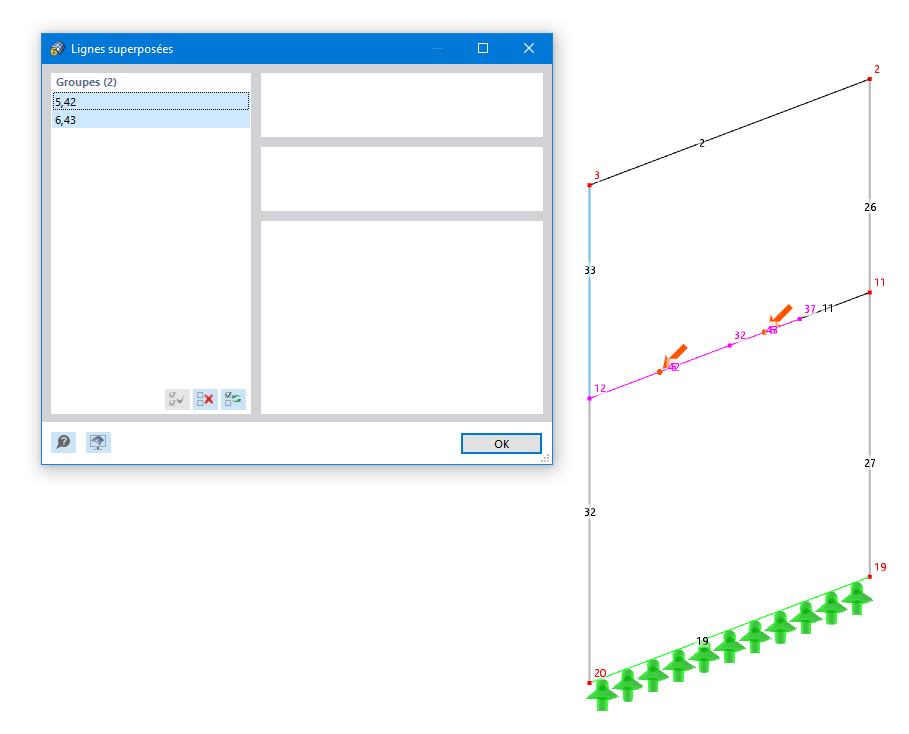Click node 3 red marker
The height and width of the screenshot is (734, 909).
[x=590, y=185]
